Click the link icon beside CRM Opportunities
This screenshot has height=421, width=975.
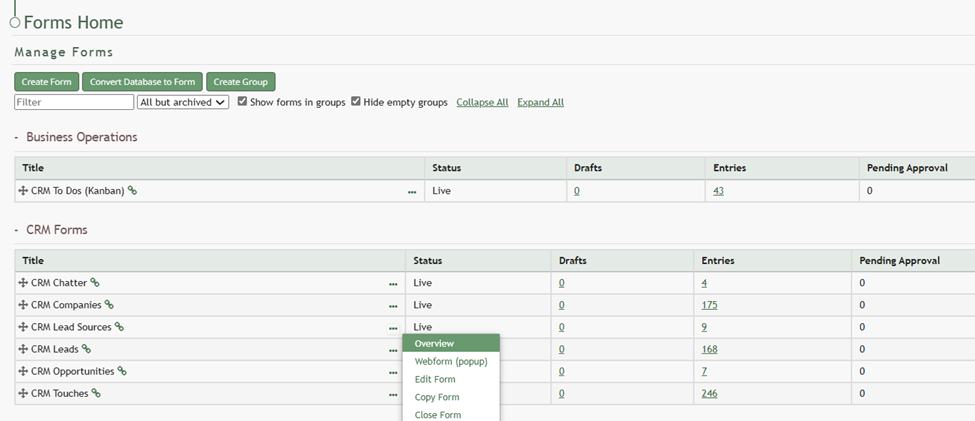(122, 371)
